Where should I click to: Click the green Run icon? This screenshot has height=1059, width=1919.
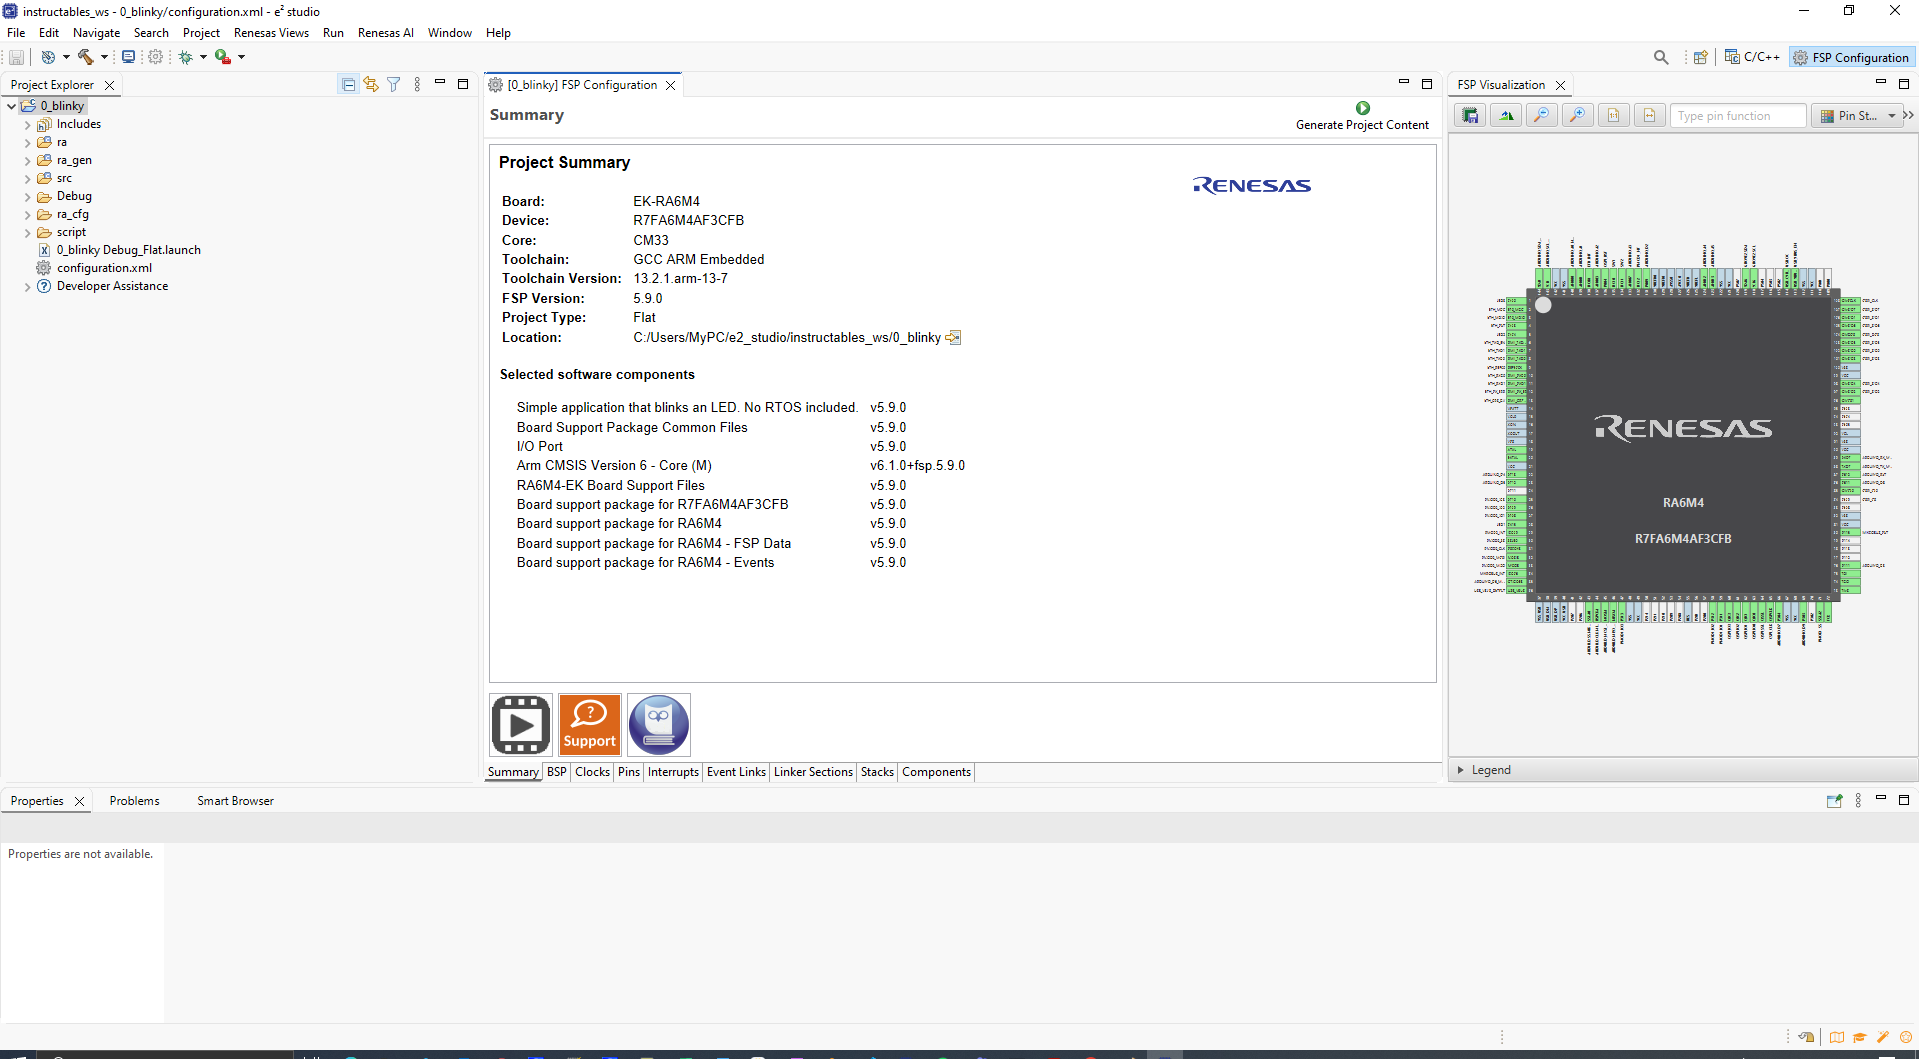click(222, 57)
